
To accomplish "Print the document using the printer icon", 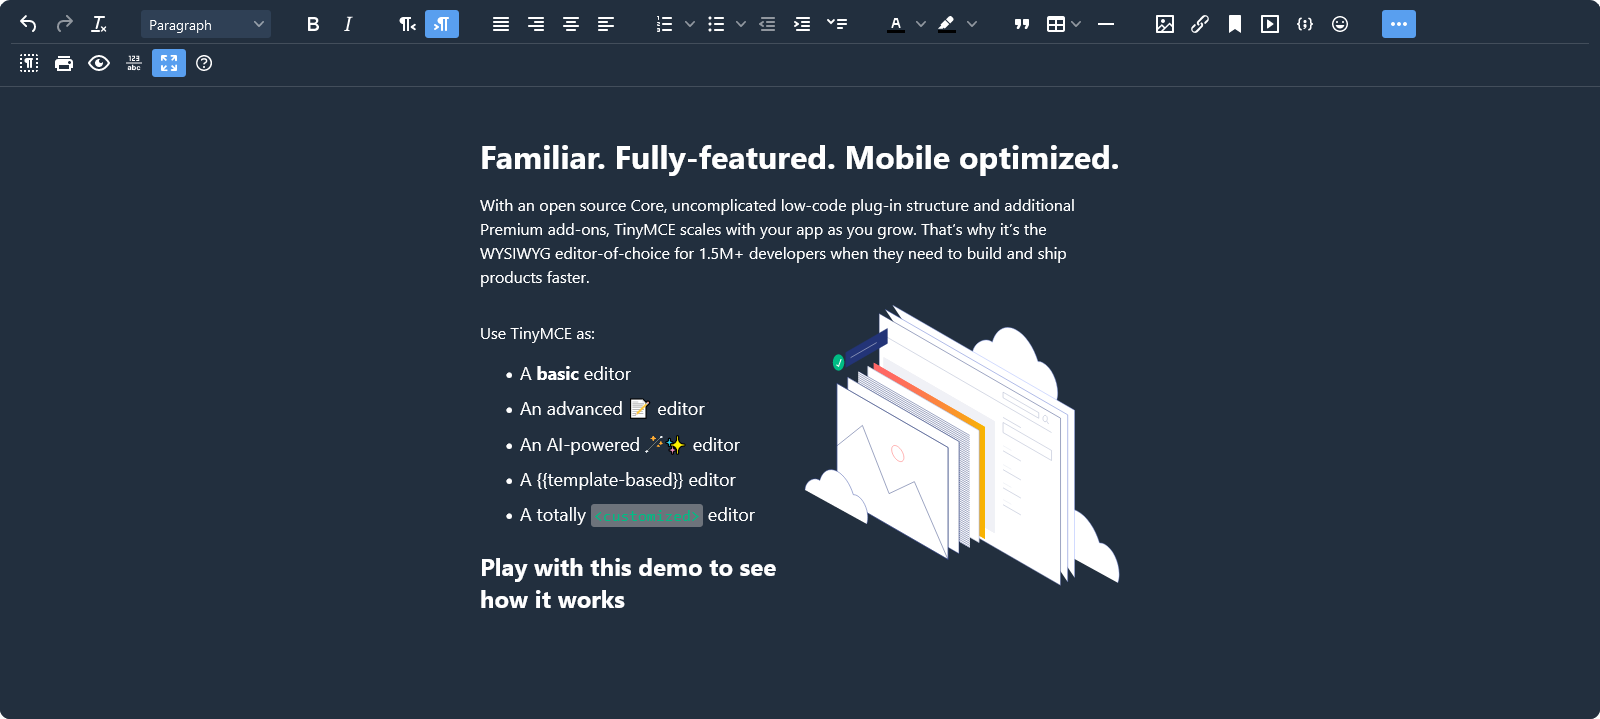I will tap(64, 63).
